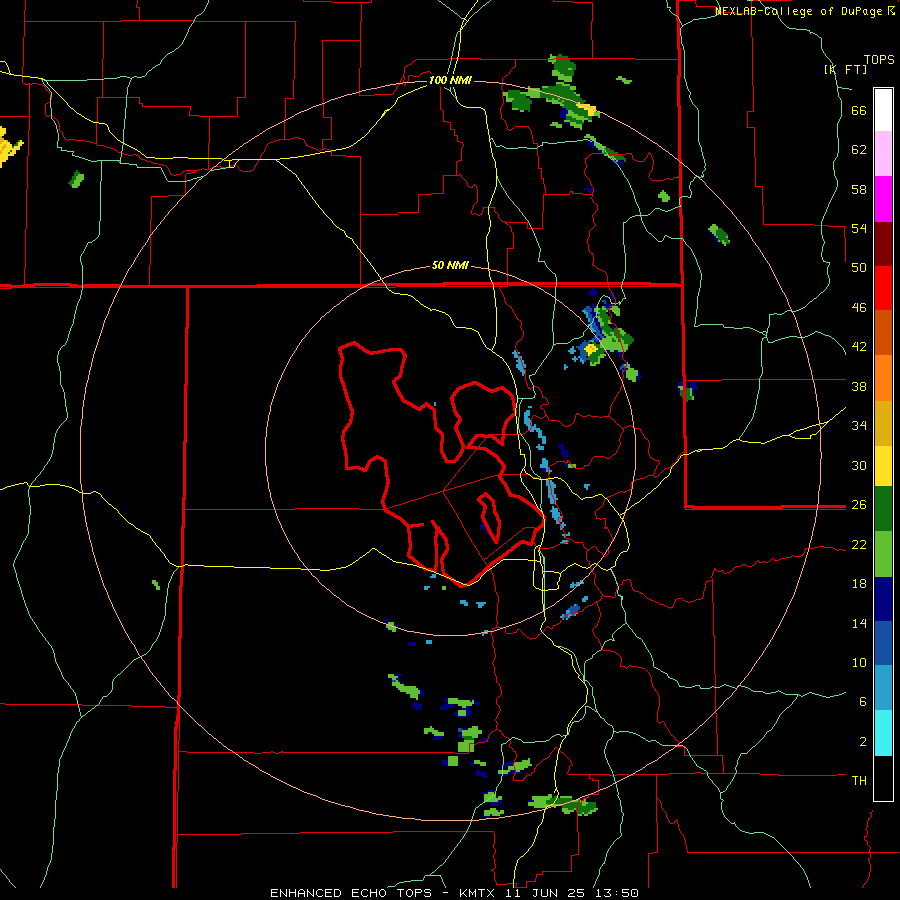The height and width of the screenshot is (900, 900).
Task: Click the legend value 50
Action: pos(859,268)
